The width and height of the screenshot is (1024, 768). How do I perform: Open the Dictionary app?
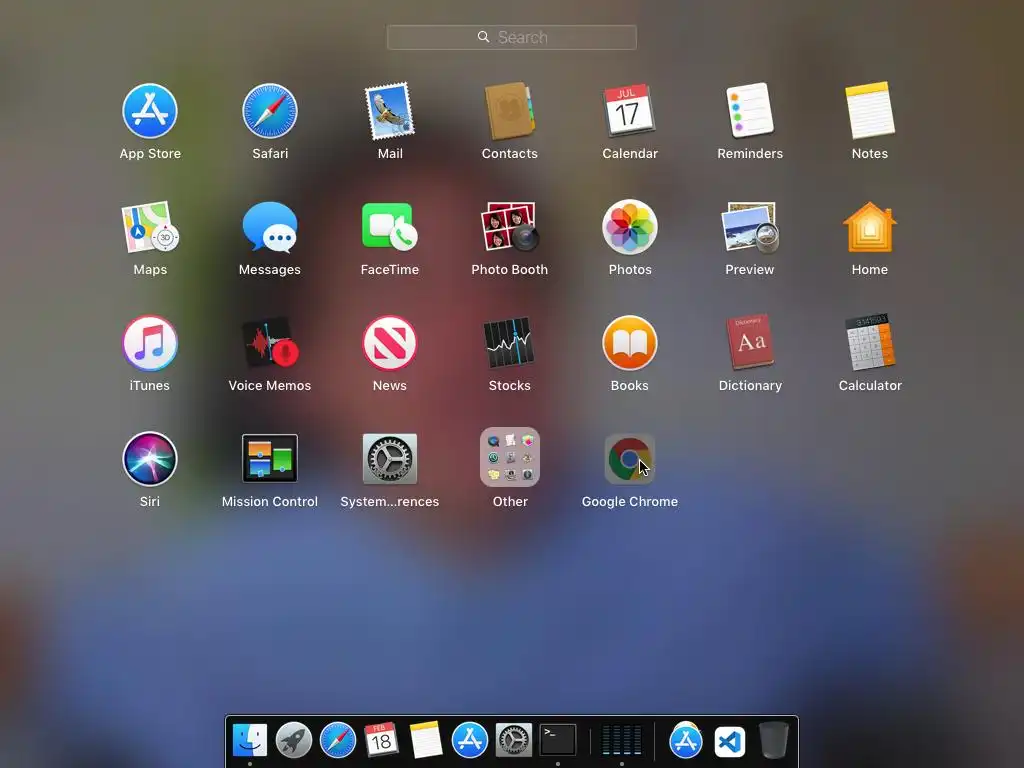tap(750, 342)
